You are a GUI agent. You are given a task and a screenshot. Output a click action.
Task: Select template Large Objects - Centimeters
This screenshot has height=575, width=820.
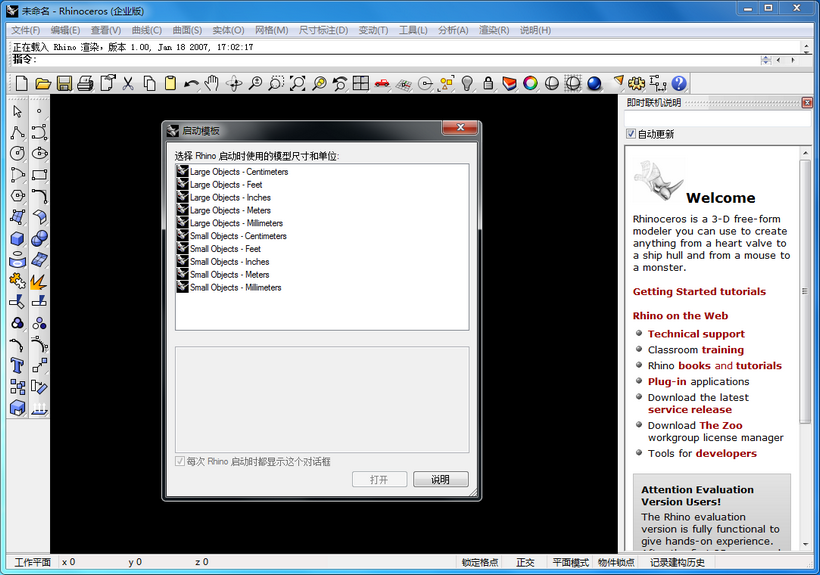click(x=232, y=171)
